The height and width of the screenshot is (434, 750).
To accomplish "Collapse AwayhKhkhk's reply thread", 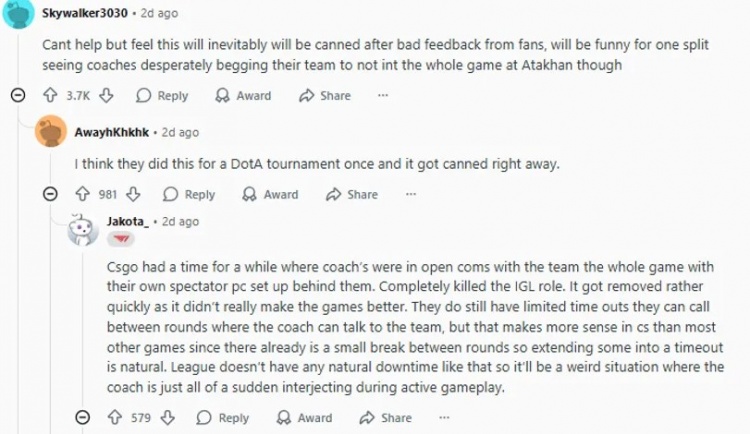I will 51,195.
